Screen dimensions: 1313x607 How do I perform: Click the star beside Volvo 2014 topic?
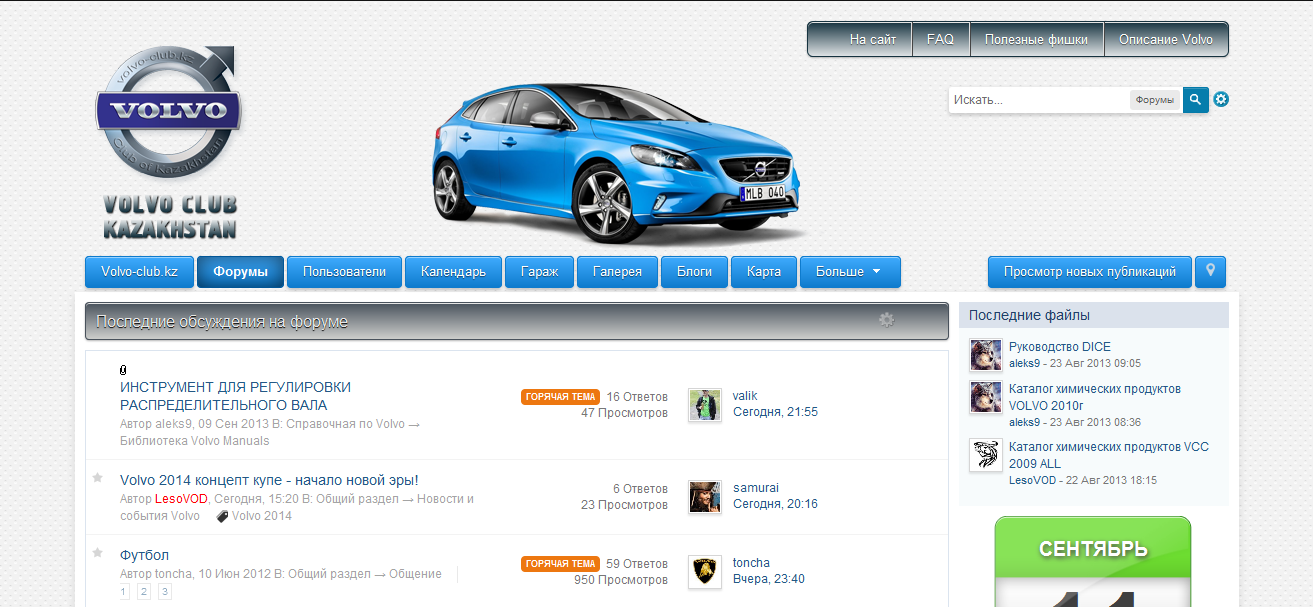[98, 478]
